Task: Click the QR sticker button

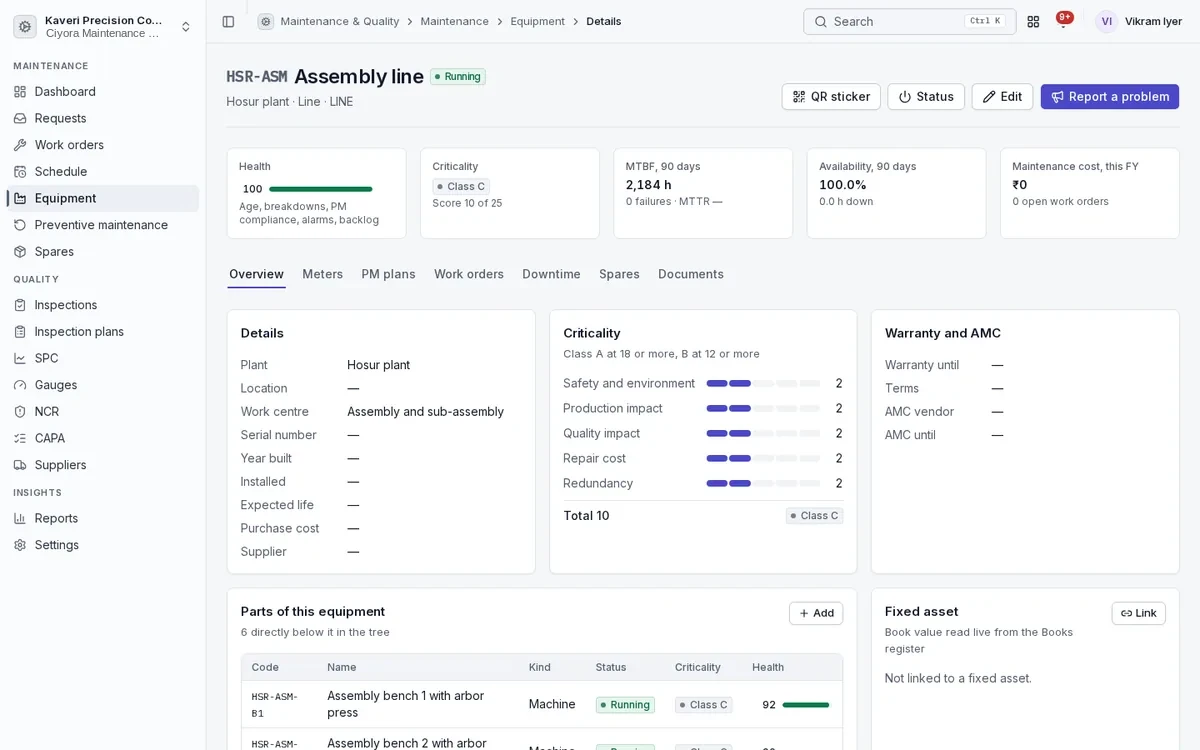Action: pyautogui.click(x=831, y=97)
